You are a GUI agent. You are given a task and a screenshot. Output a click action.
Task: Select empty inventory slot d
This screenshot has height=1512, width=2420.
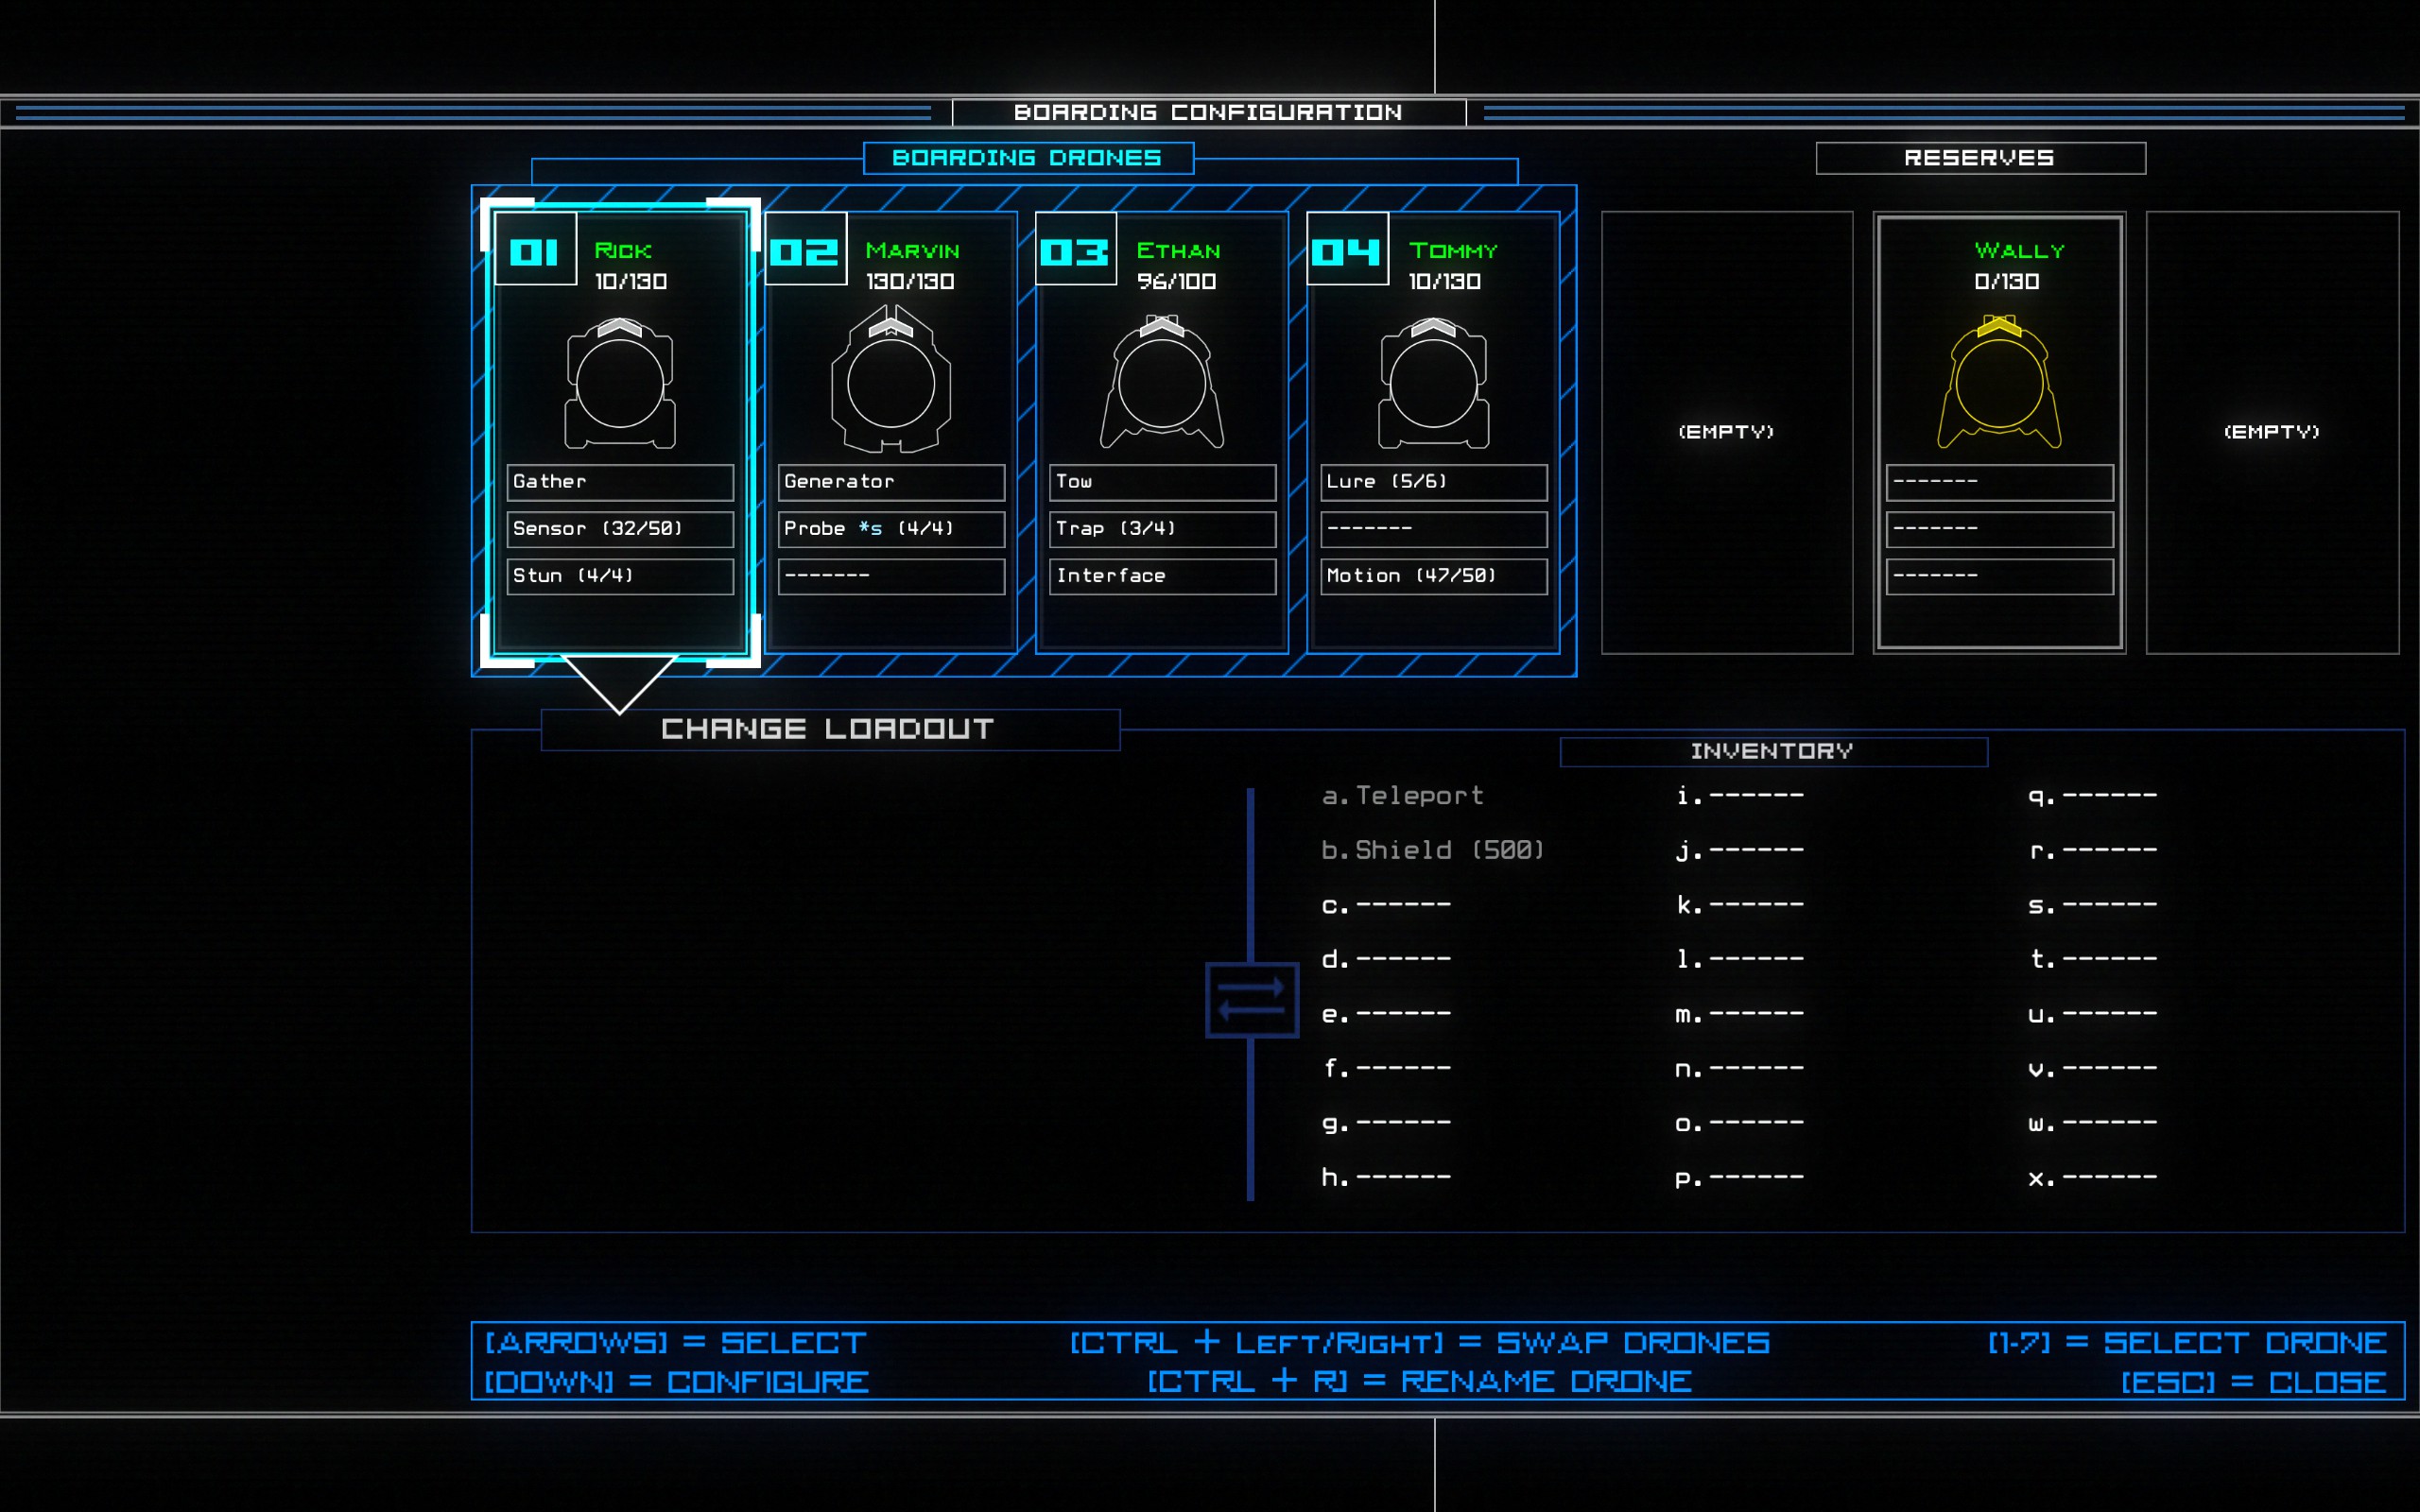[x=1386, y=959]
